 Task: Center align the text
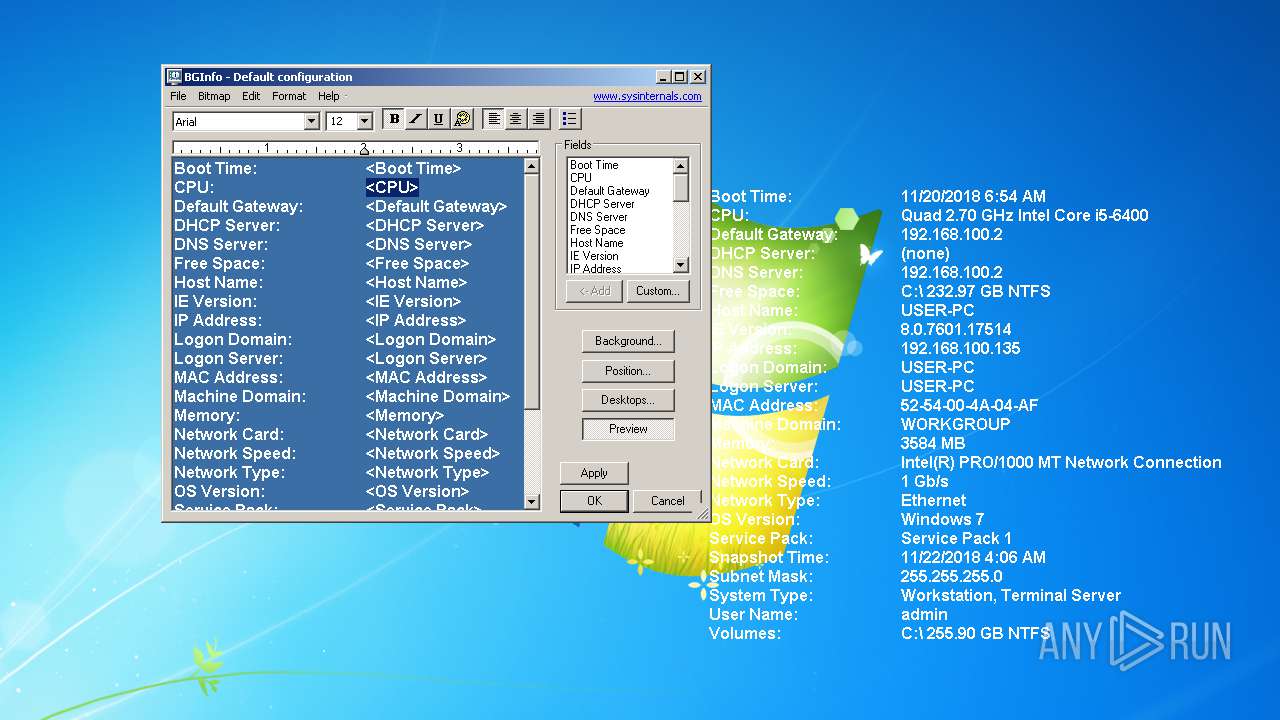516,119
